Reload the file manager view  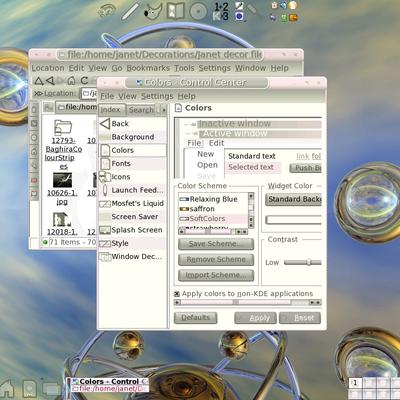(84, 81)
